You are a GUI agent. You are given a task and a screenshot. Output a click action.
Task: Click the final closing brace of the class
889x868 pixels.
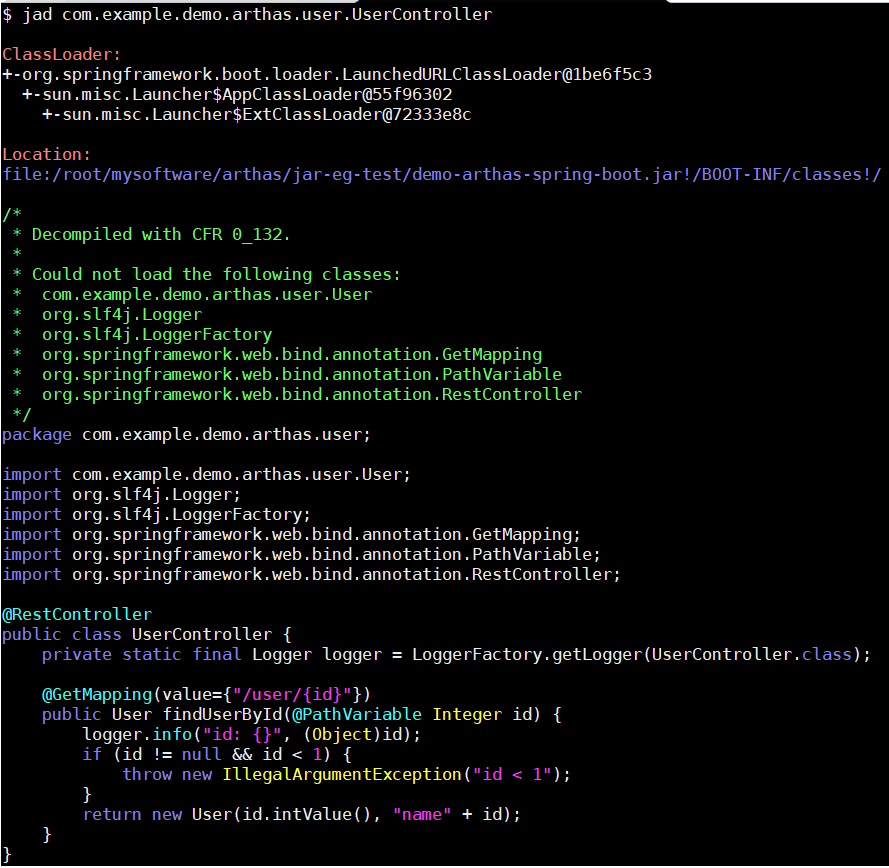pyautogui.click(x=7, y=854)
